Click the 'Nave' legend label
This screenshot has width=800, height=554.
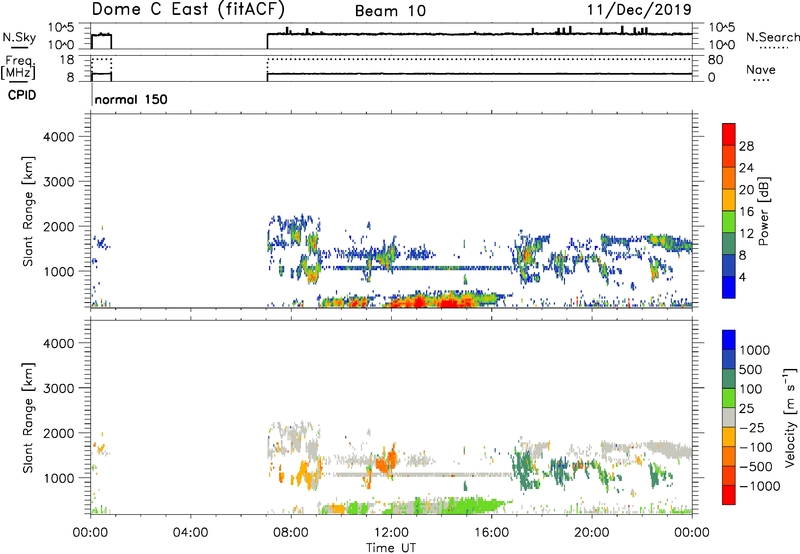[x=761, y=69]
